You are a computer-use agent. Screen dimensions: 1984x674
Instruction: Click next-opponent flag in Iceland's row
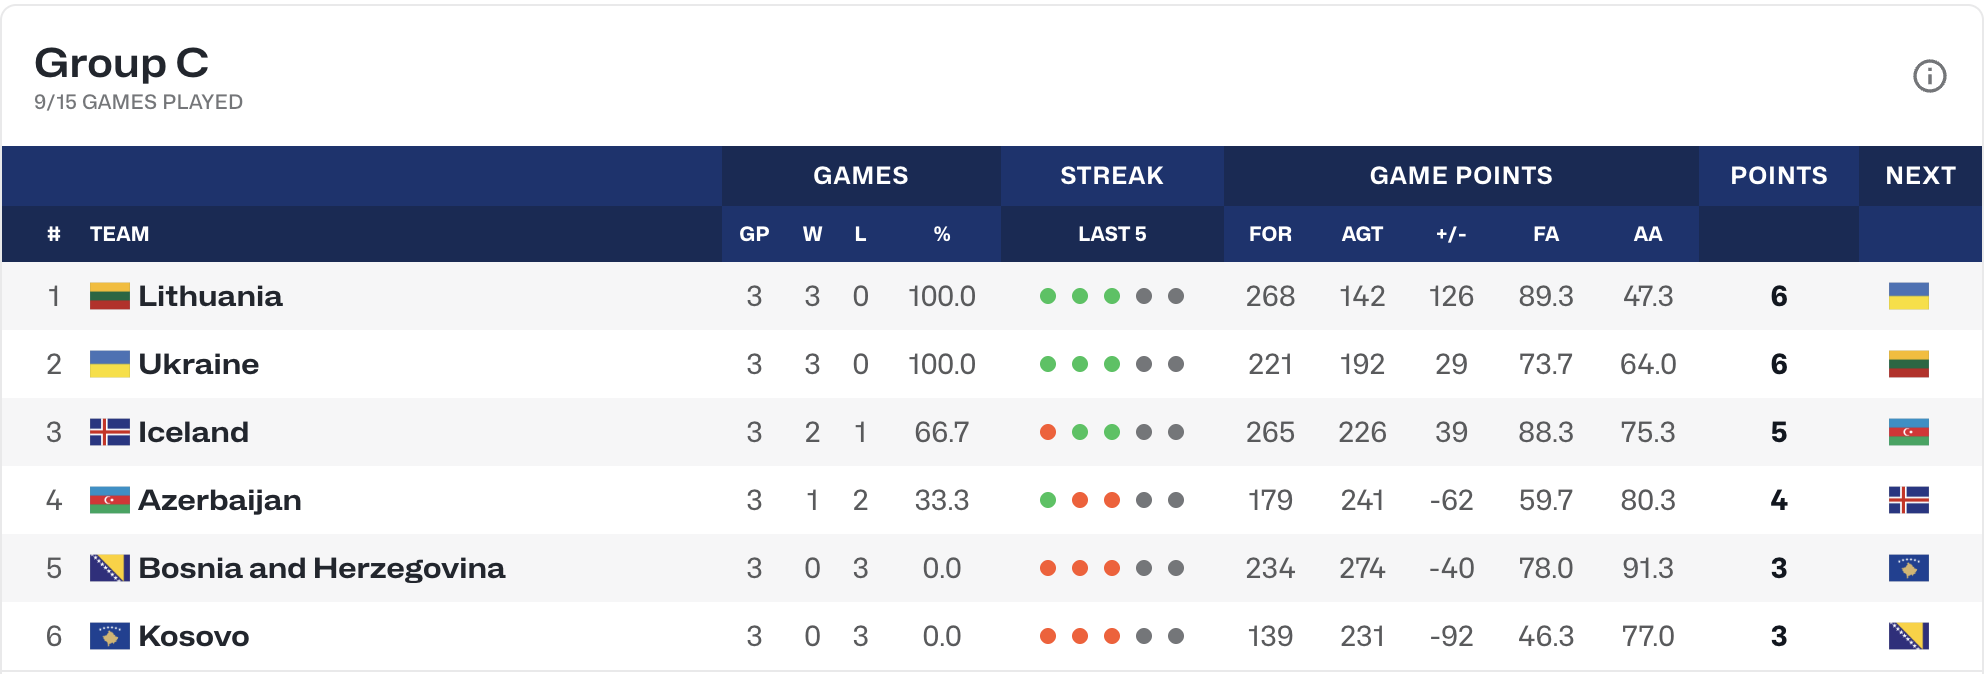pos(1908,432)
